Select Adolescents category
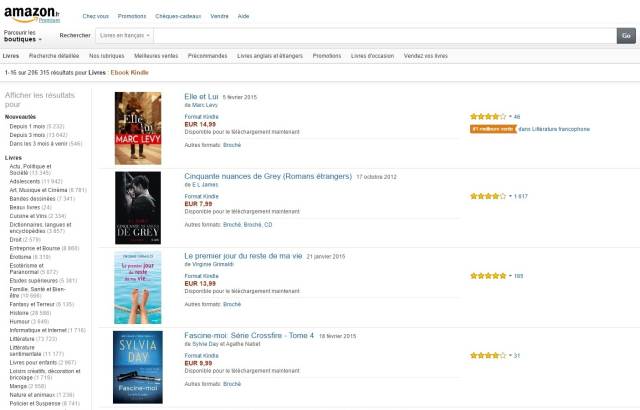640x410 pixels. 36,182
